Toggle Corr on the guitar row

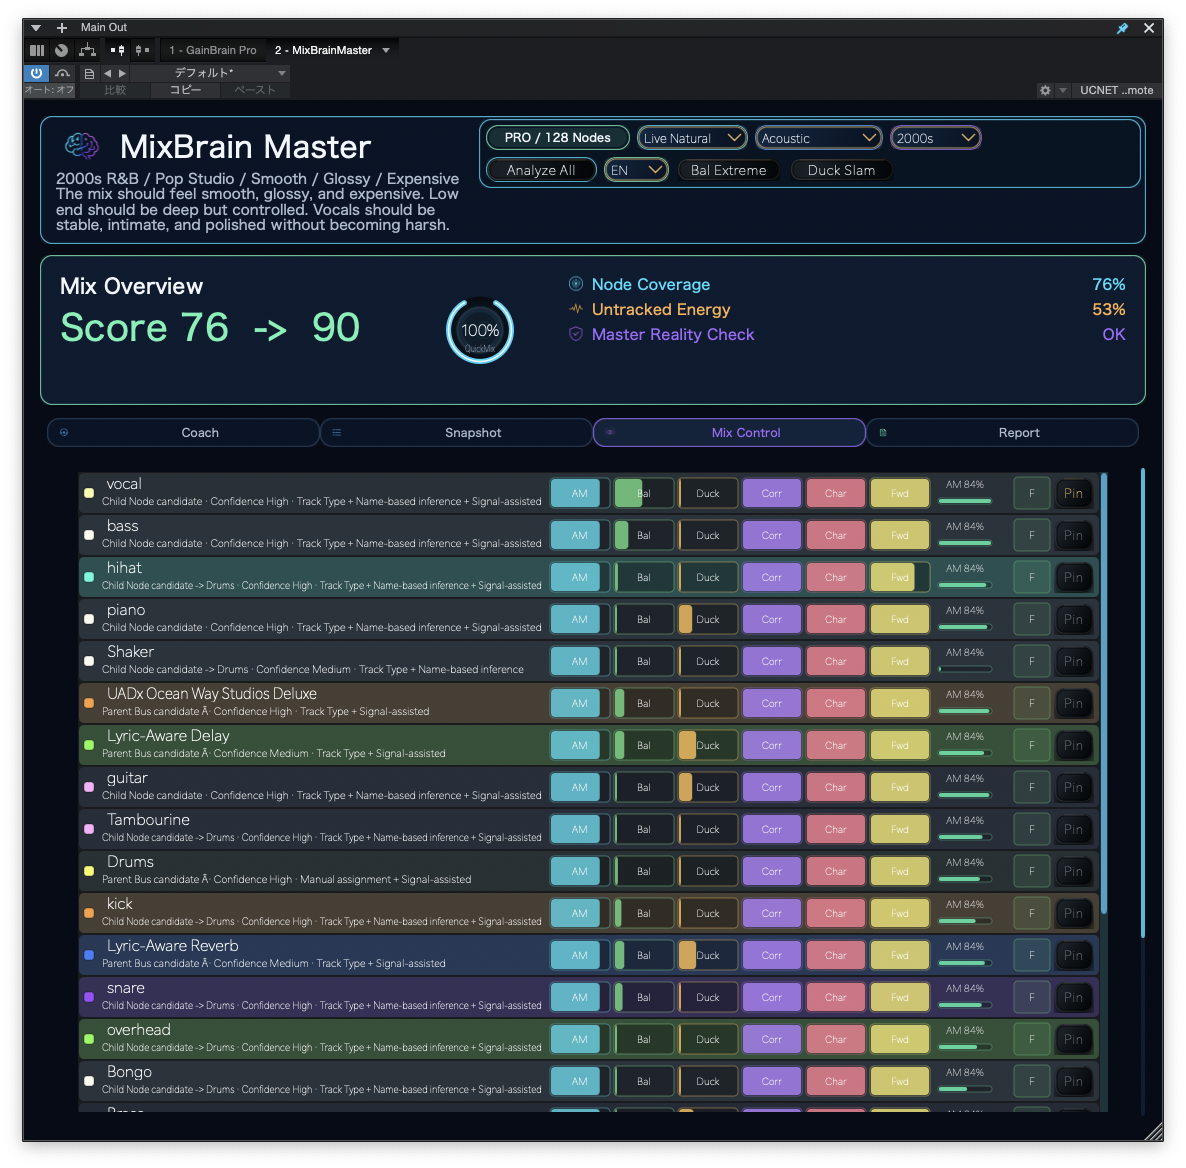[772, 787]
